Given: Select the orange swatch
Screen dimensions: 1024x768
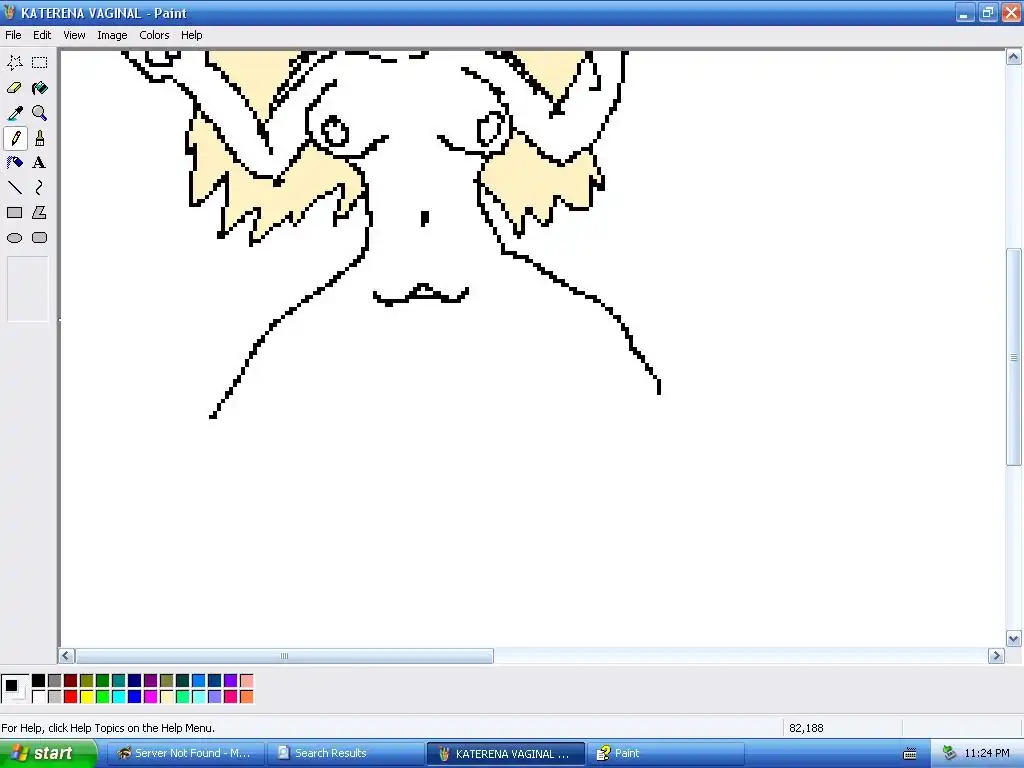Looking at the screenshot, I should [x=246, y=696].
